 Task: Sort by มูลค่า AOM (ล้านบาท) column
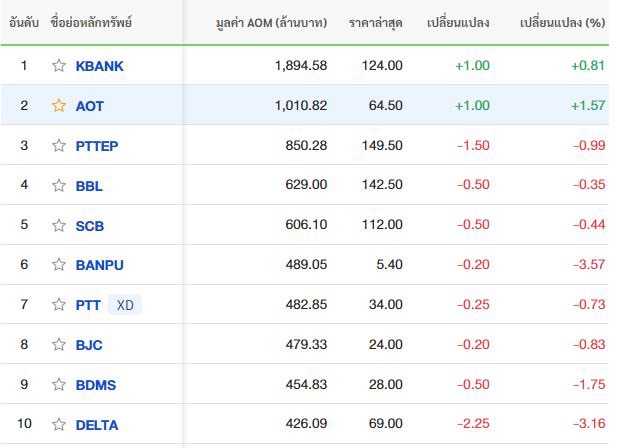pos(271,22)
